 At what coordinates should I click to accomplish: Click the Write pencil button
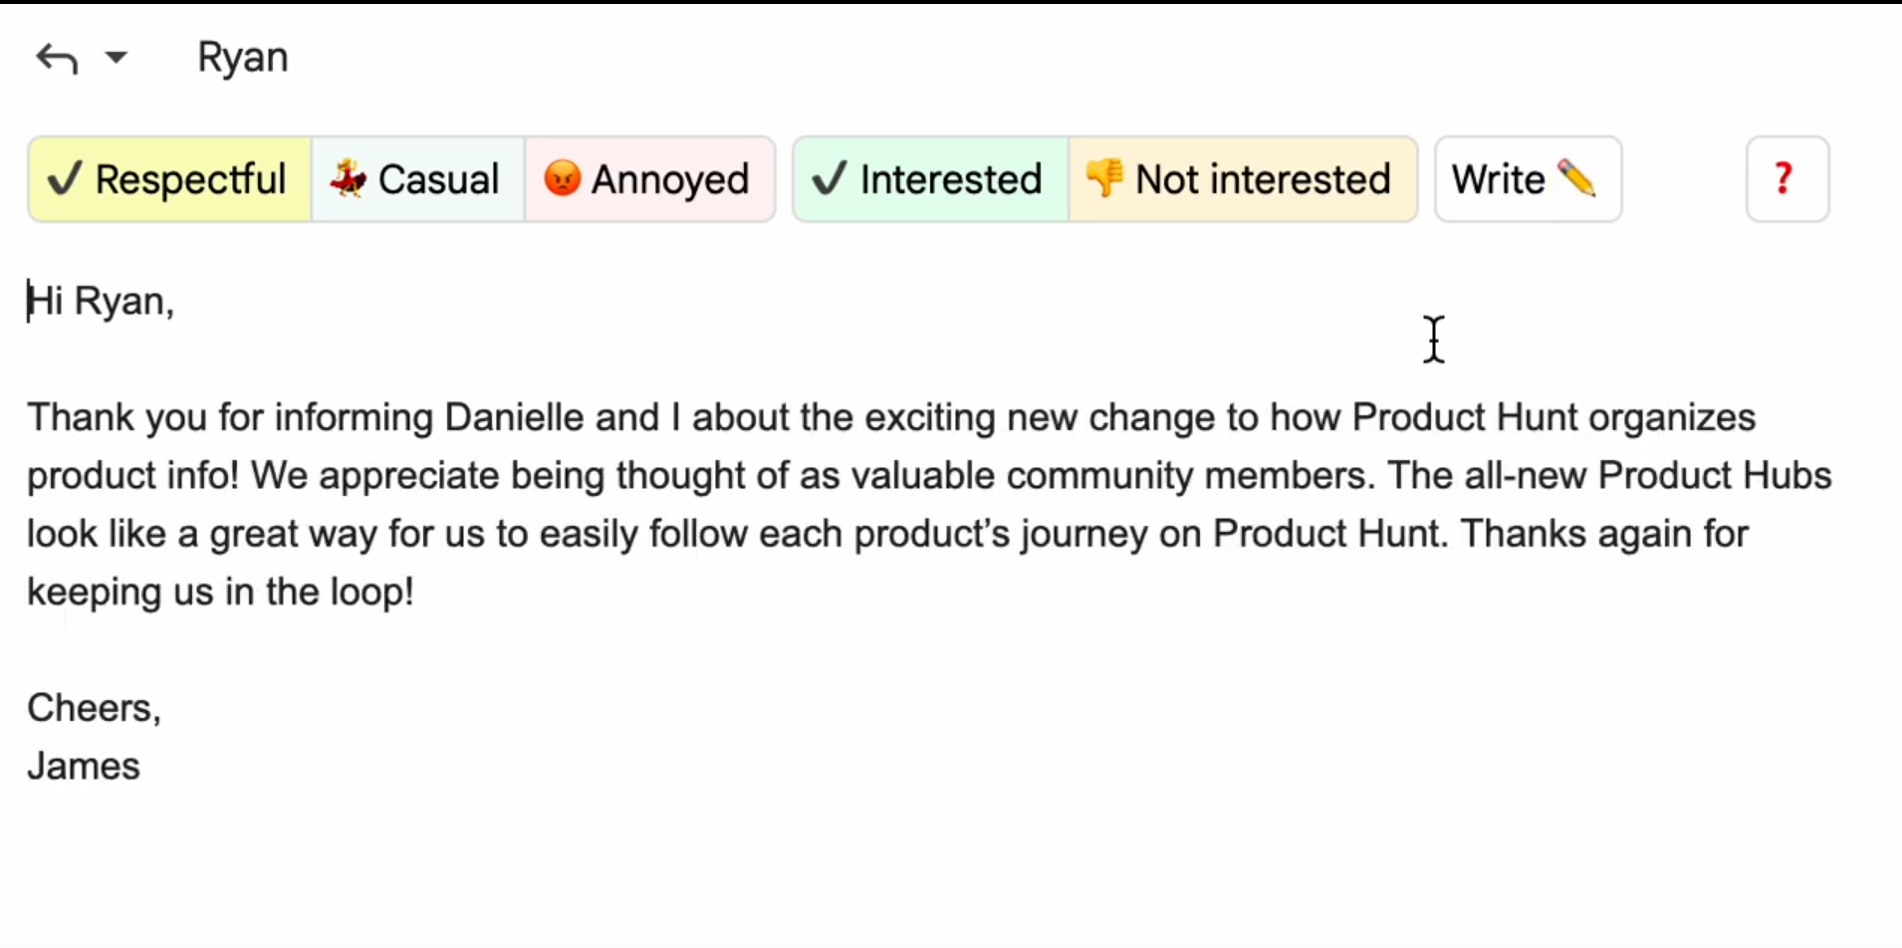(x=1528, y=180)
